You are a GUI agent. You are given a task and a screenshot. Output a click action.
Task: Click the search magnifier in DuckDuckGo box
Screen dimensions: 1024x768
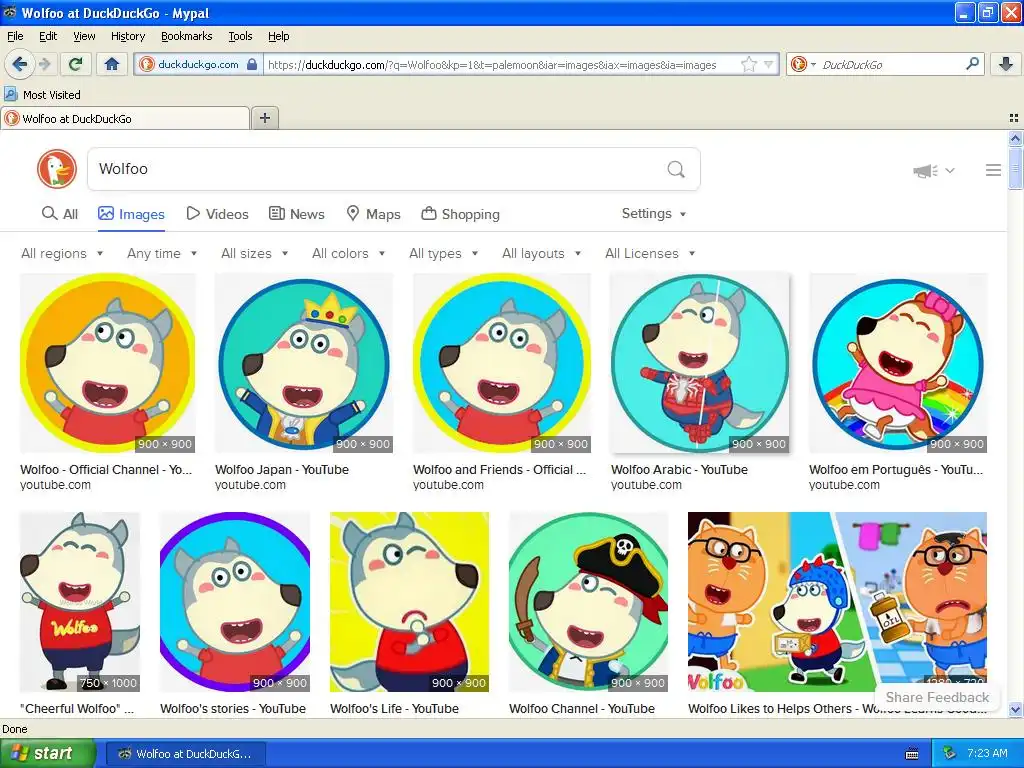(x=676, y=170)
